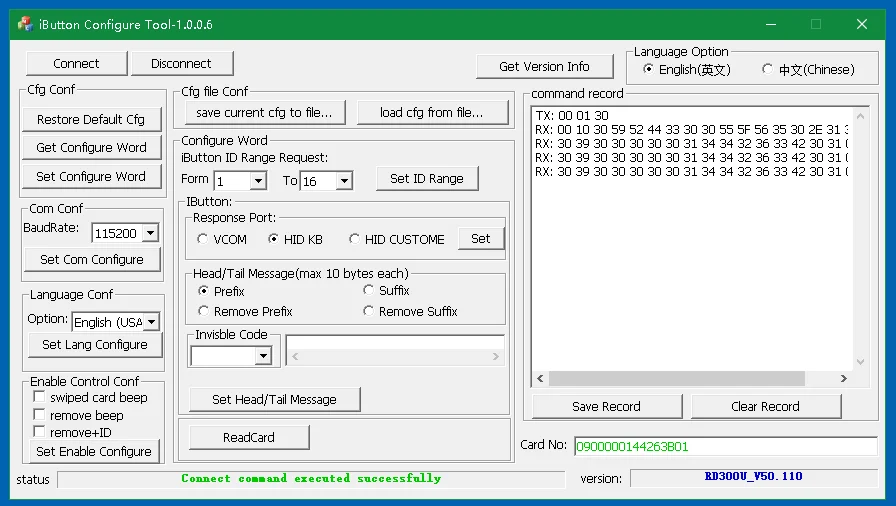
Task: Click the version RD300U_V50.110 field
Action: pyautogui.click(x=754, y=478)
